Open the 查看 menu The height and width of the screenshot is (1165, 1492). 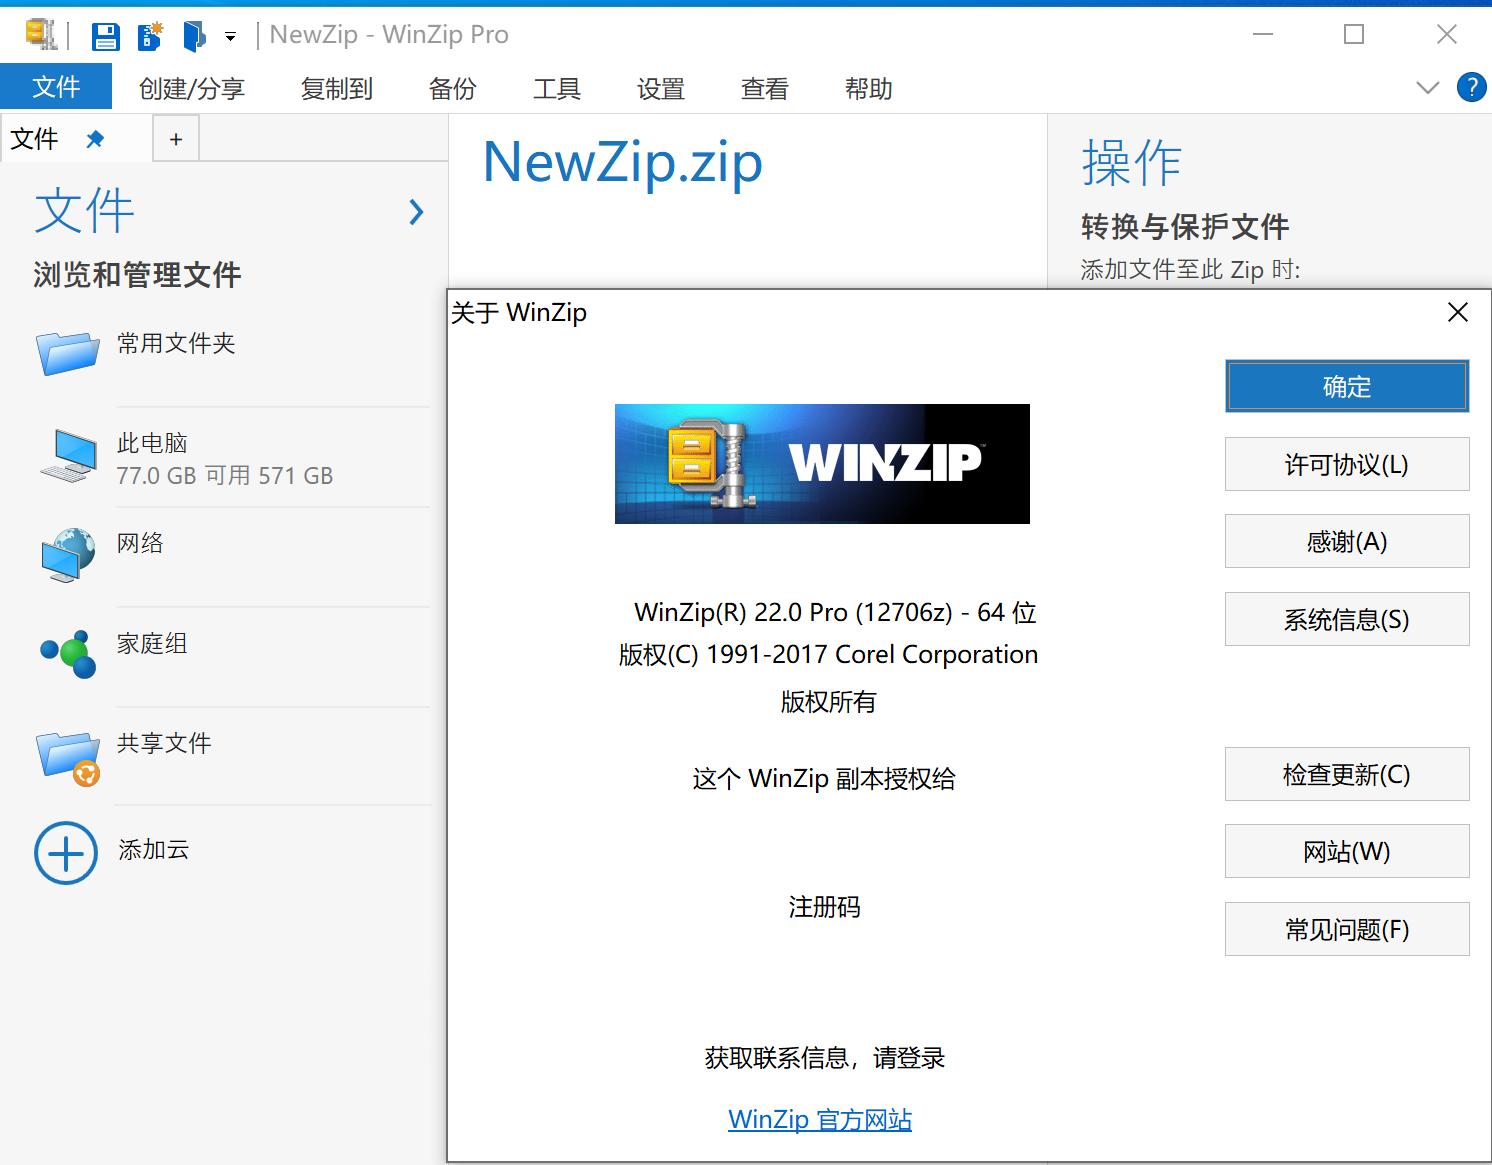[764, 89]
